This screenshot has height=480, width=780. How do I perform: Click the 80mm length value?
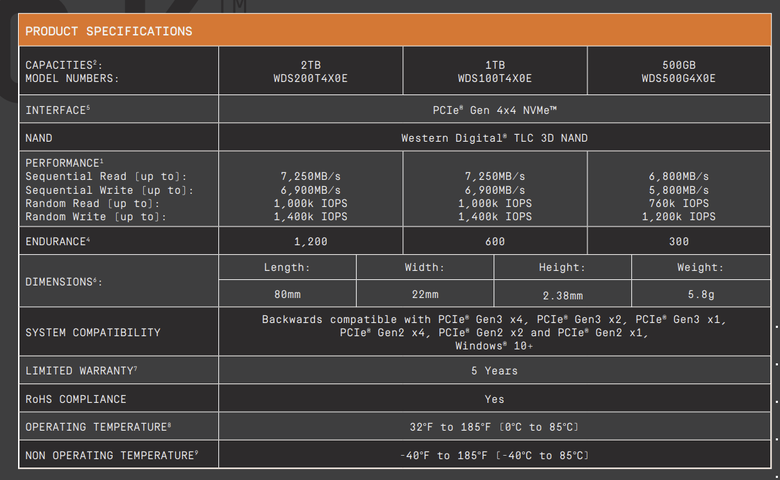287,294
